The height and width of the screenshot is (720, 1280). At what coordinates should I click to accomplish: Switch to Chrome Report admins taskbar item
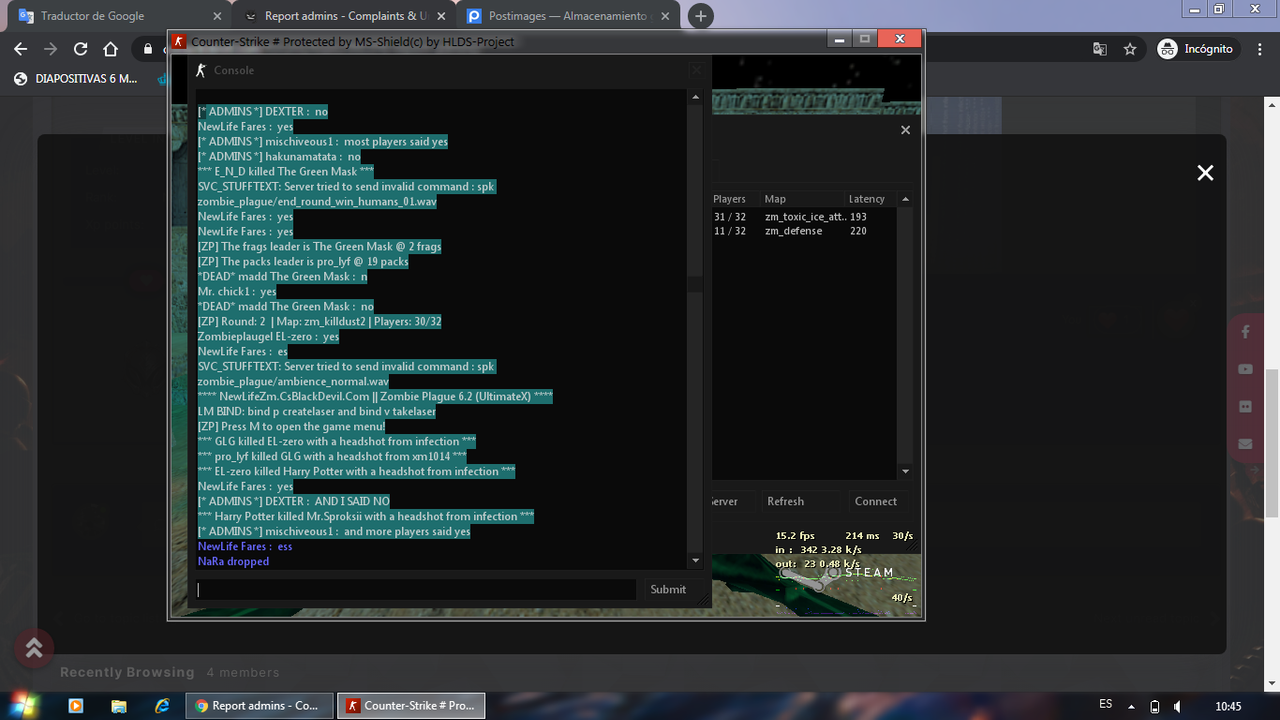pos(260,705)
